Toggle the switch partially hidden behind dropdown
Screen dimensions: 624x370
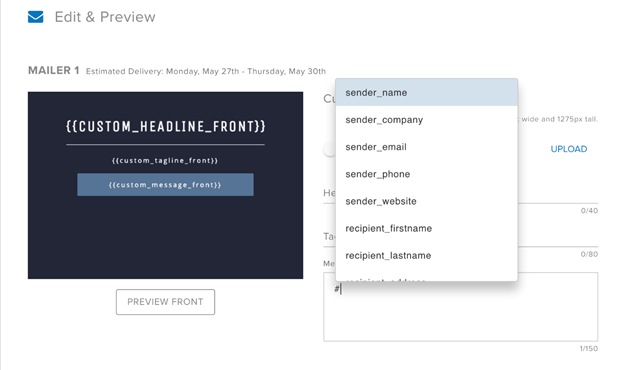pyautogui.click(x=330, y=149)
